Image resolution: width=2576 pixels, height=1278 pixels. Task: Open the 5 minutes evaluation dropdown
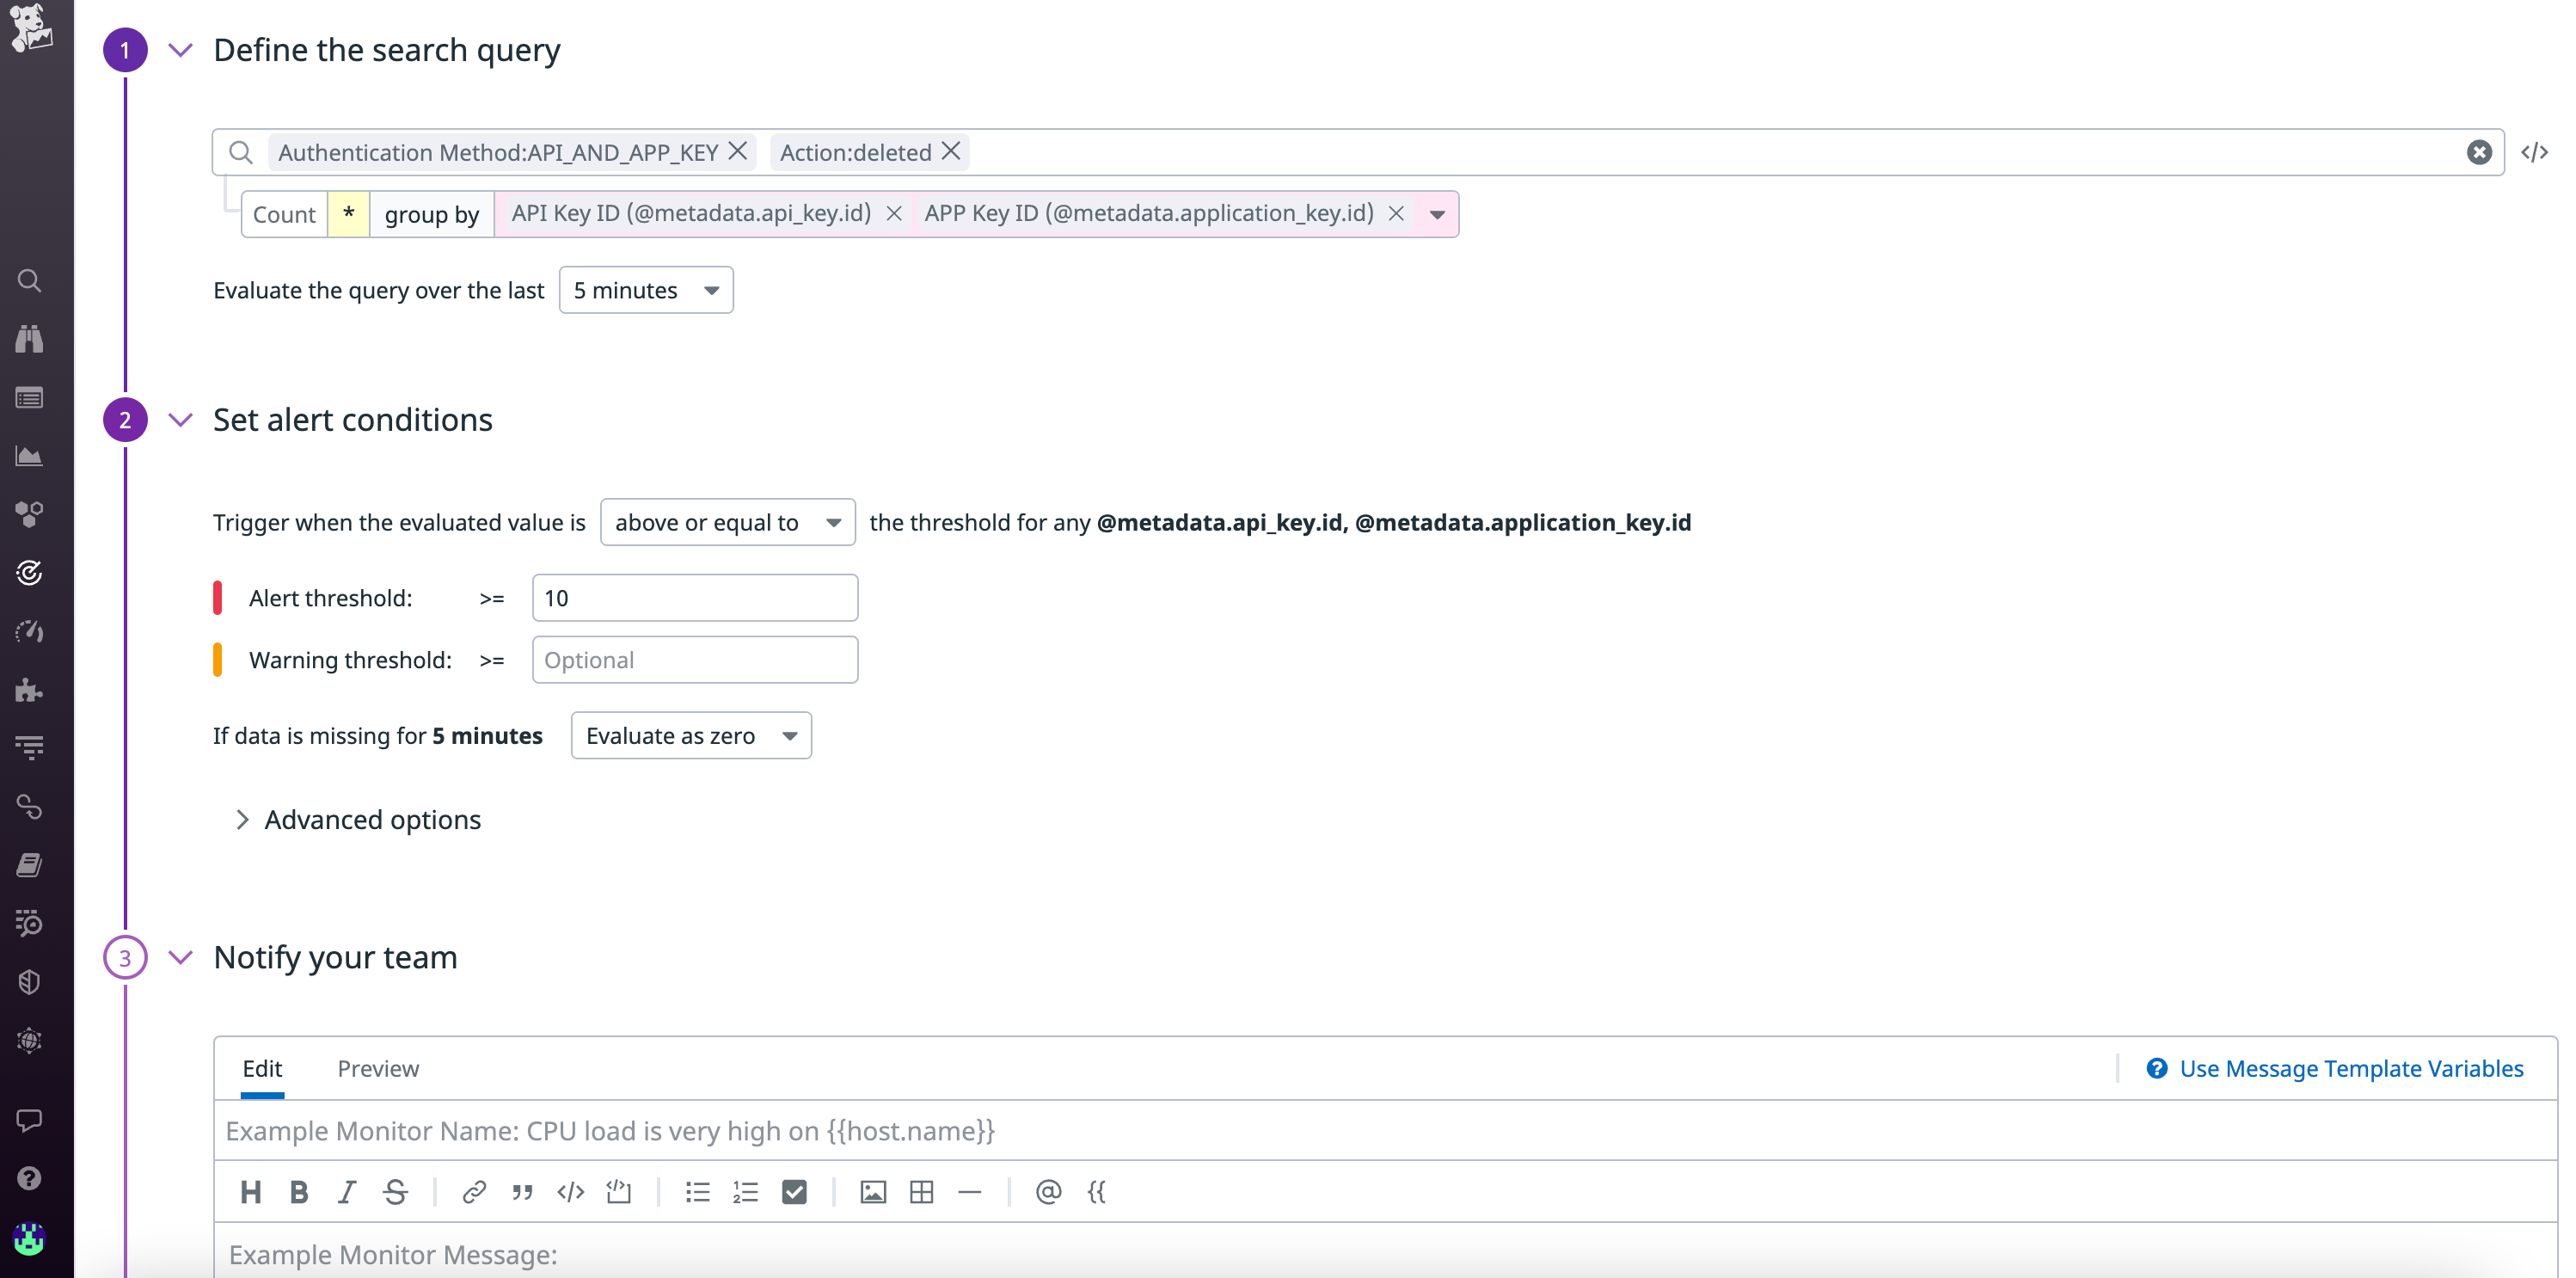645,290
